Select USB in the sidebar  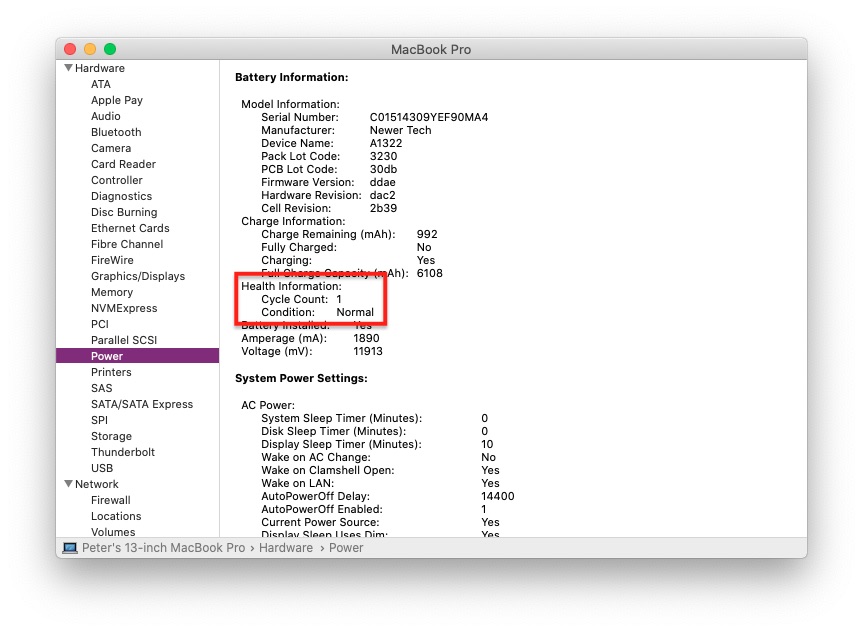pos(102,467)
